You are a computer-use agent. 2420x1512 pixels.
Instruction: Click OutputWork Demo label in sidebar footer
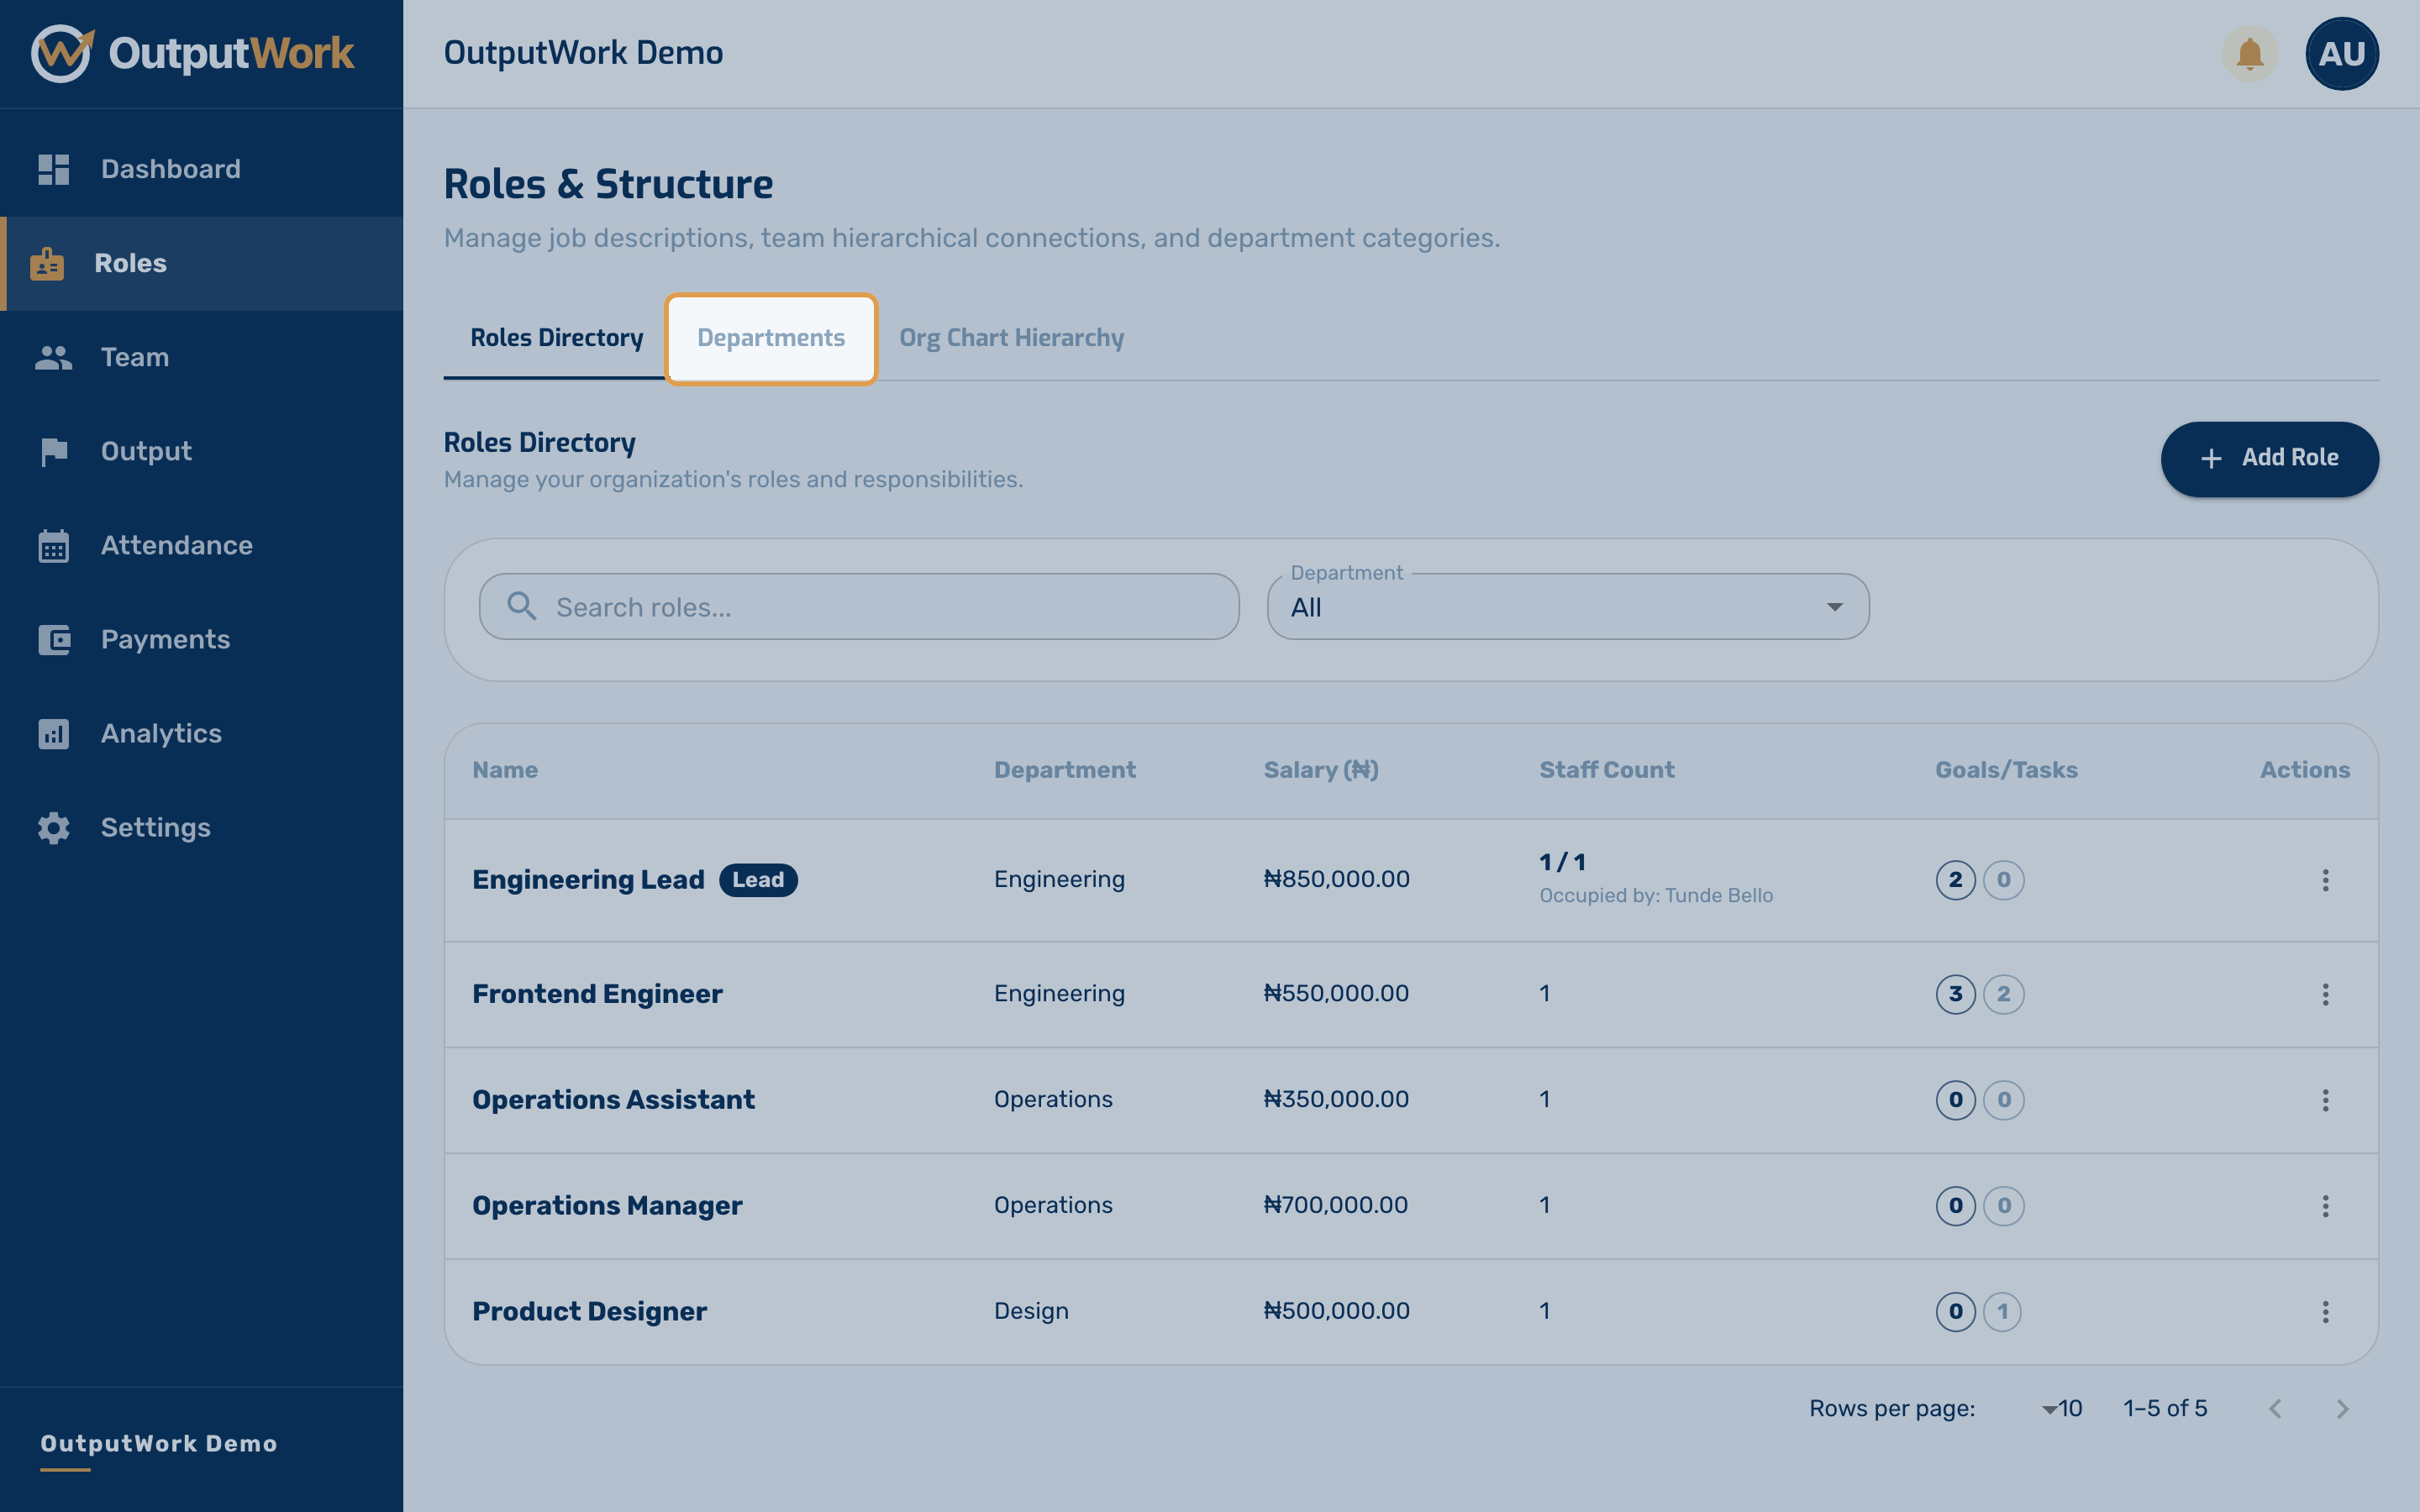pos(158,1444)
